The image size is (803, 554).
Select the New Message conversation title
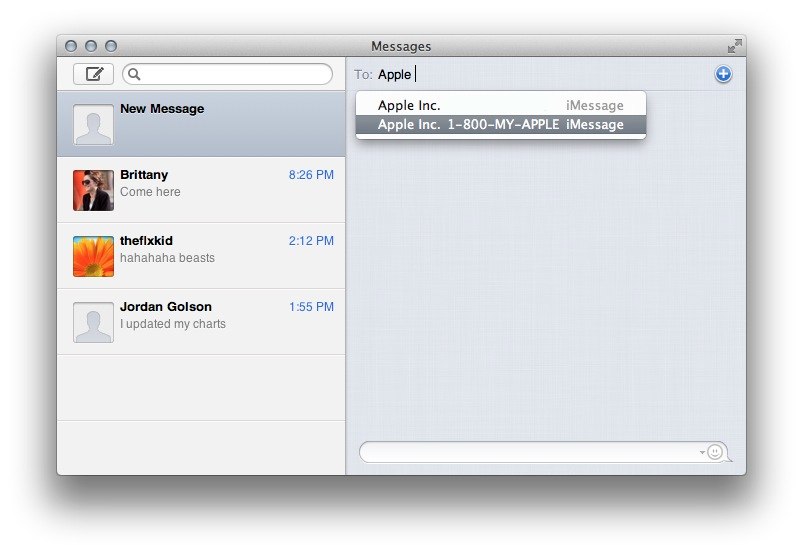coord(162,109)
